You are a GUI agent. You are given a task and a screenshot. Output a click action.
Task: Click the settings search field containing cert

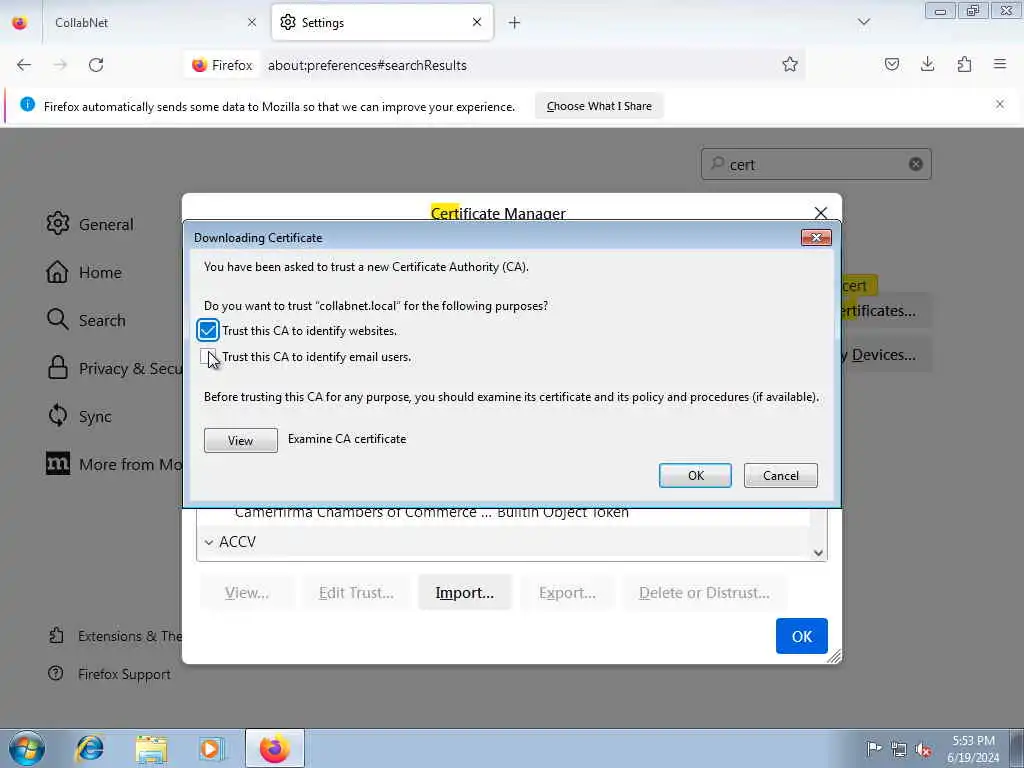[x=816, y=164]
